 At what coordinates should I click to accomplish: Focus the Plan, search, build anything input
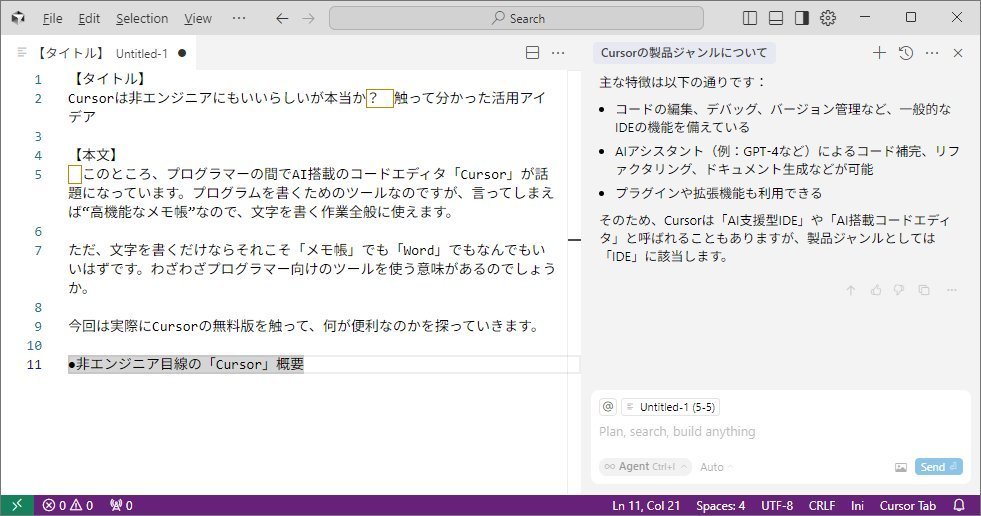tap(780, 432)
